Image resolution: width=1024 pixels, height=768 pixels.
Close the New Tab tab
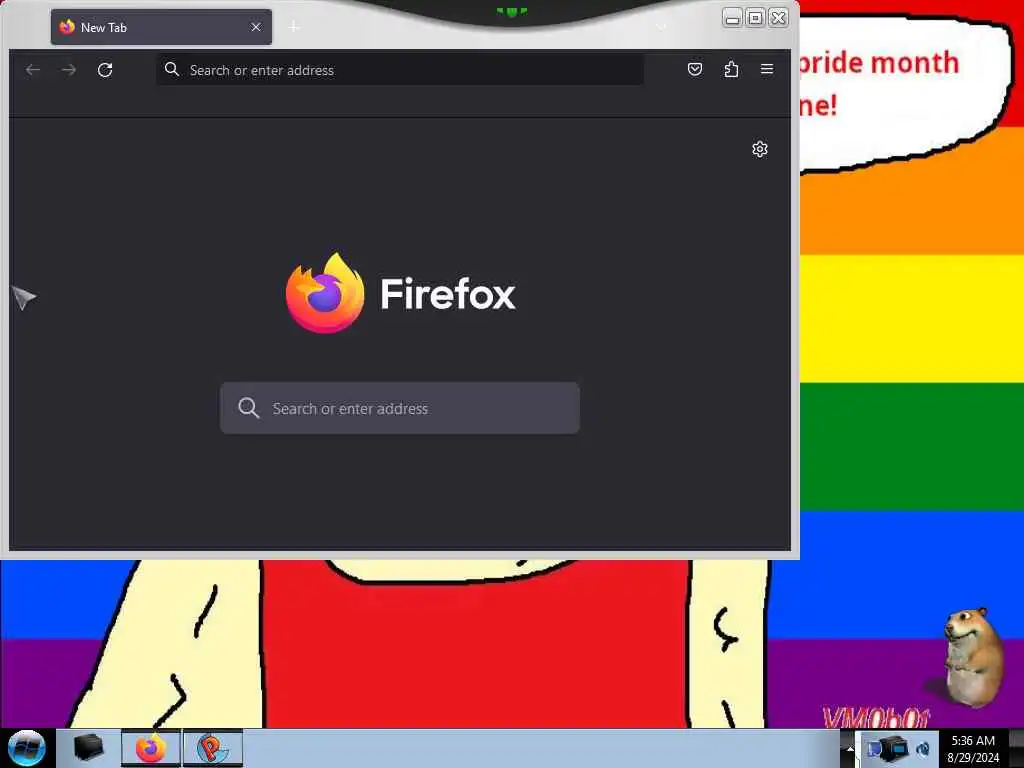click(x=256, y=27)
